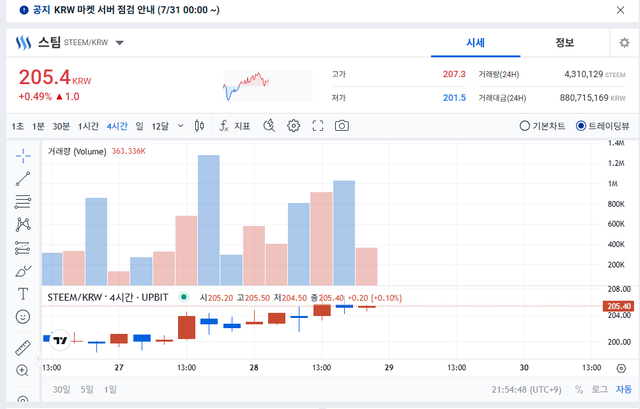Select the brush drawing tool
Image resolution: width=640 pixels, height=409 pixels.
coord(23,271)
